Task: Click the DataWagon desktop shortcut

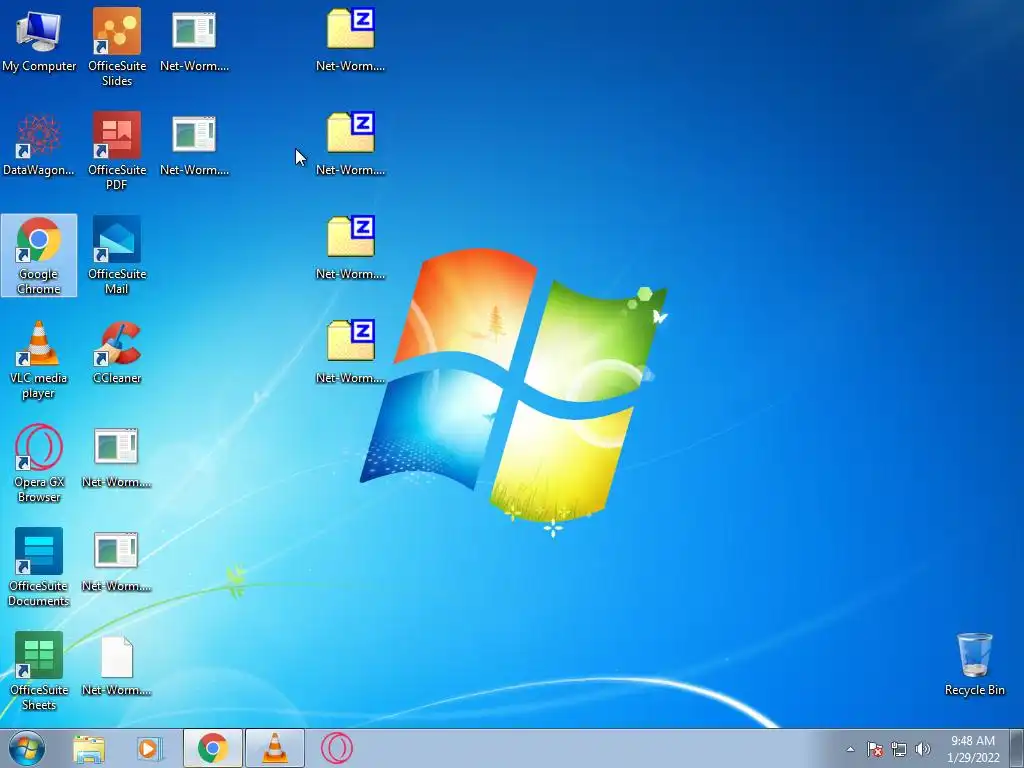Action: pos(39,145)
